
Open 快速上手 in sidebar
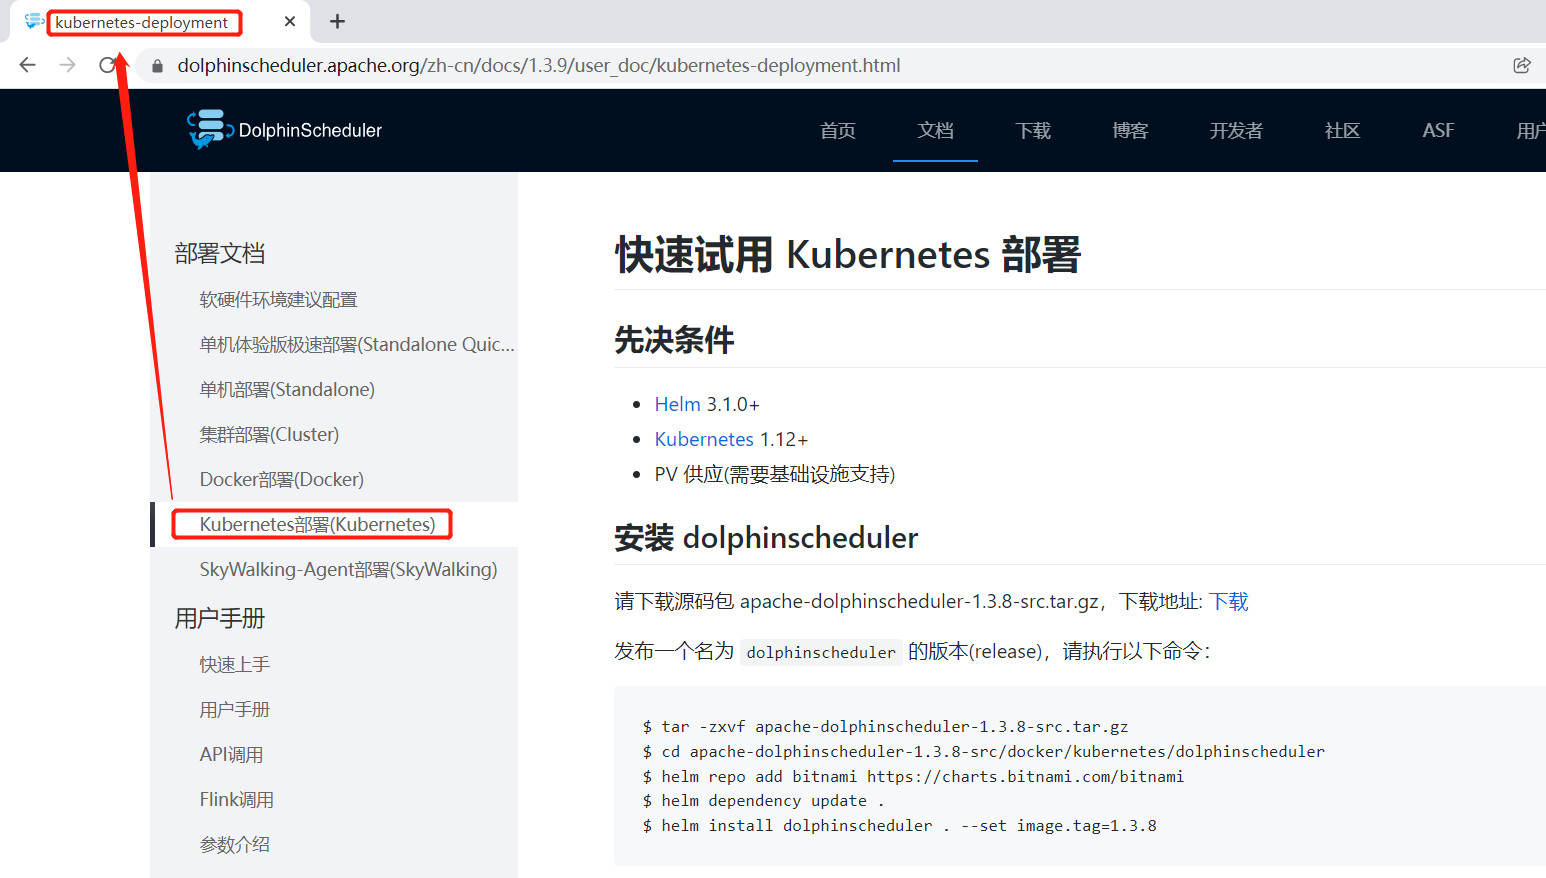pos(234,665)
